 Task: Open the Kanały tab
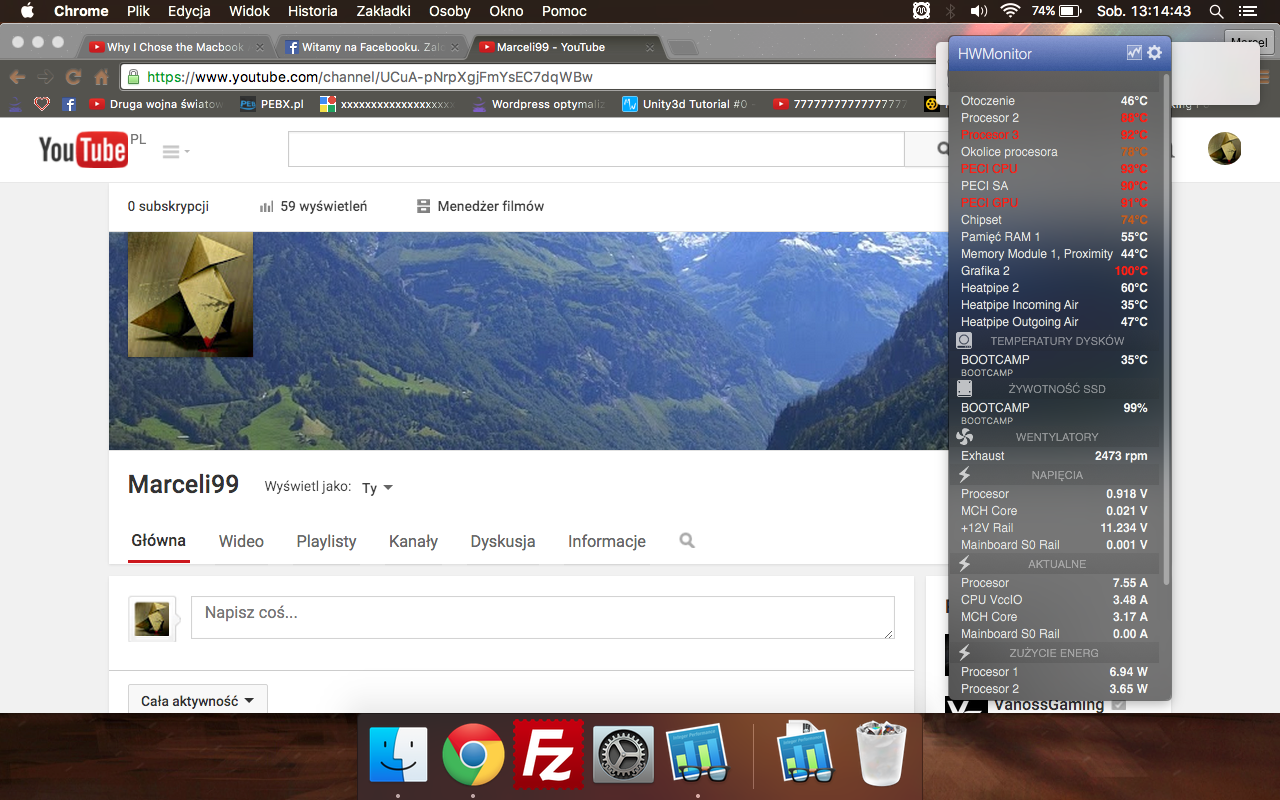413,541
